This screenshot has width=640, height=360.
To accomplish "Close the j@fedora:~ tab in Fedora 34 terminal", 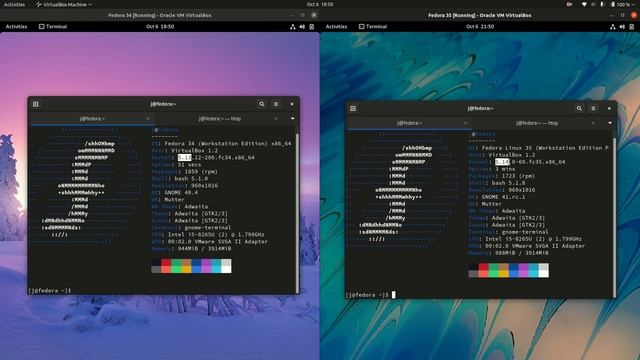I will click(x=148, y=119).
